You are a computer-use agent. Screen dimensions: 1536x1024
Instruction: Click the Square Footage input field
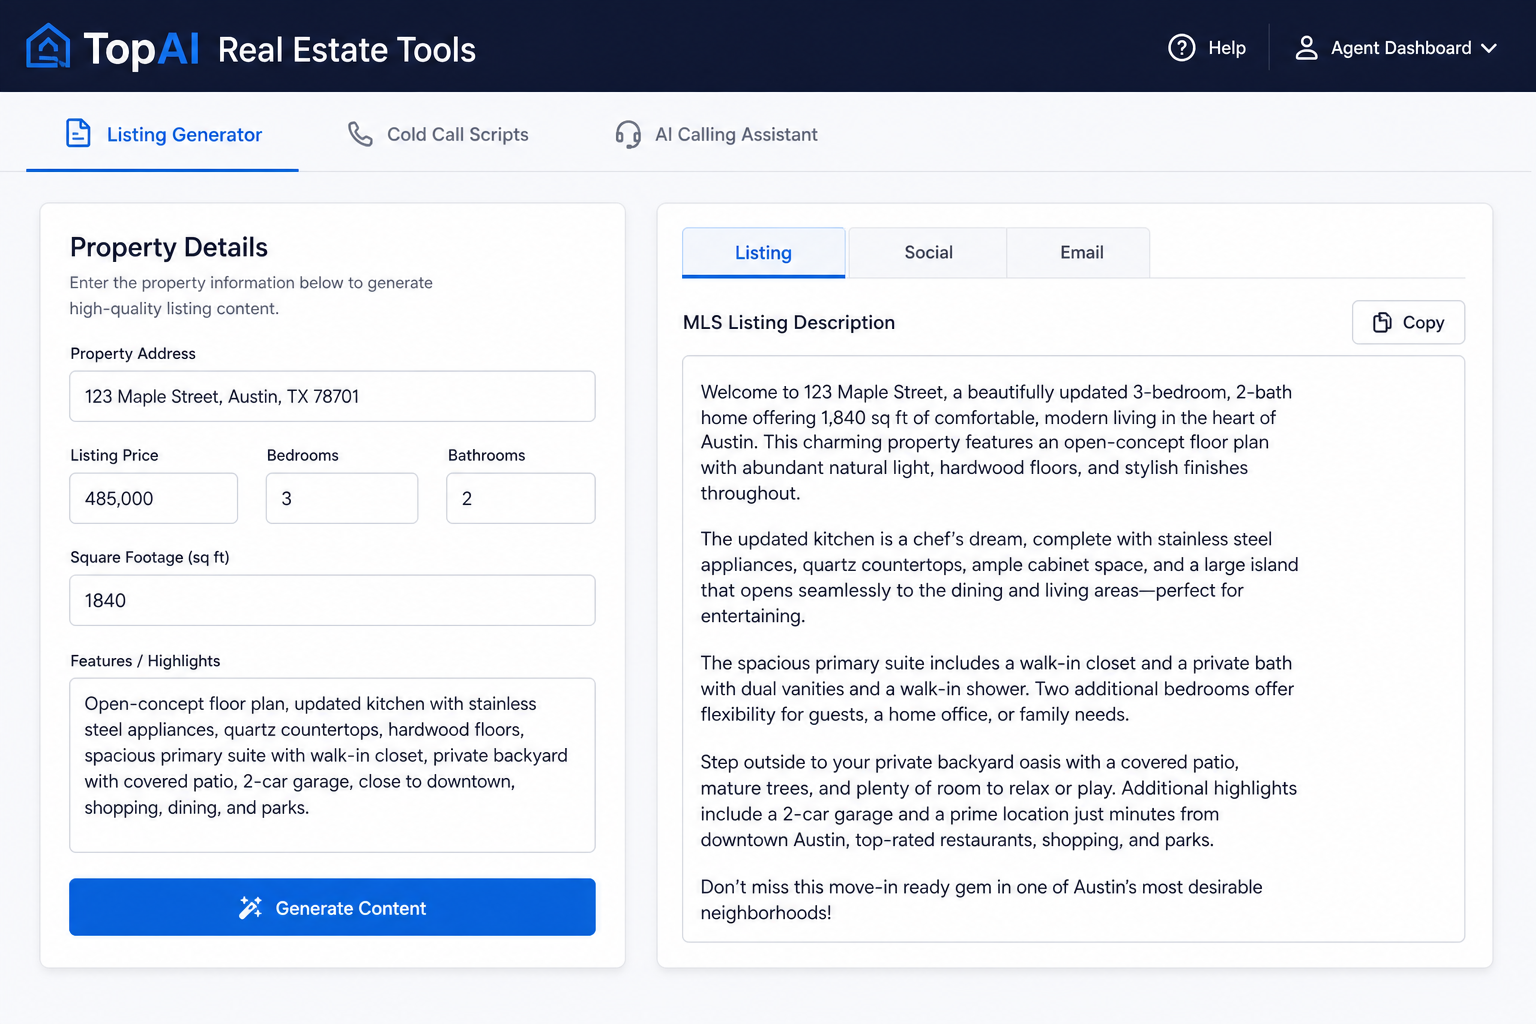[x=332, y=600]
